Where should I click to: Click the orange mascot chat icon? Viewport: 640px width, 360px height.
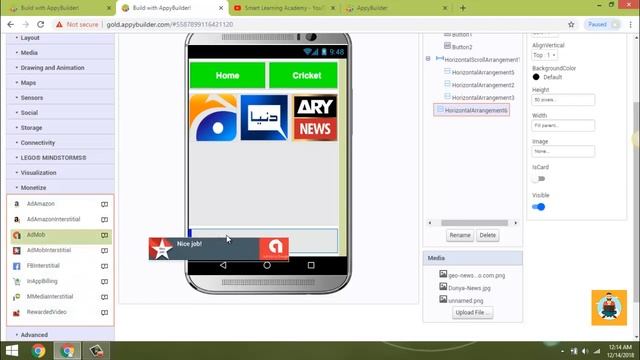point(609,308)
